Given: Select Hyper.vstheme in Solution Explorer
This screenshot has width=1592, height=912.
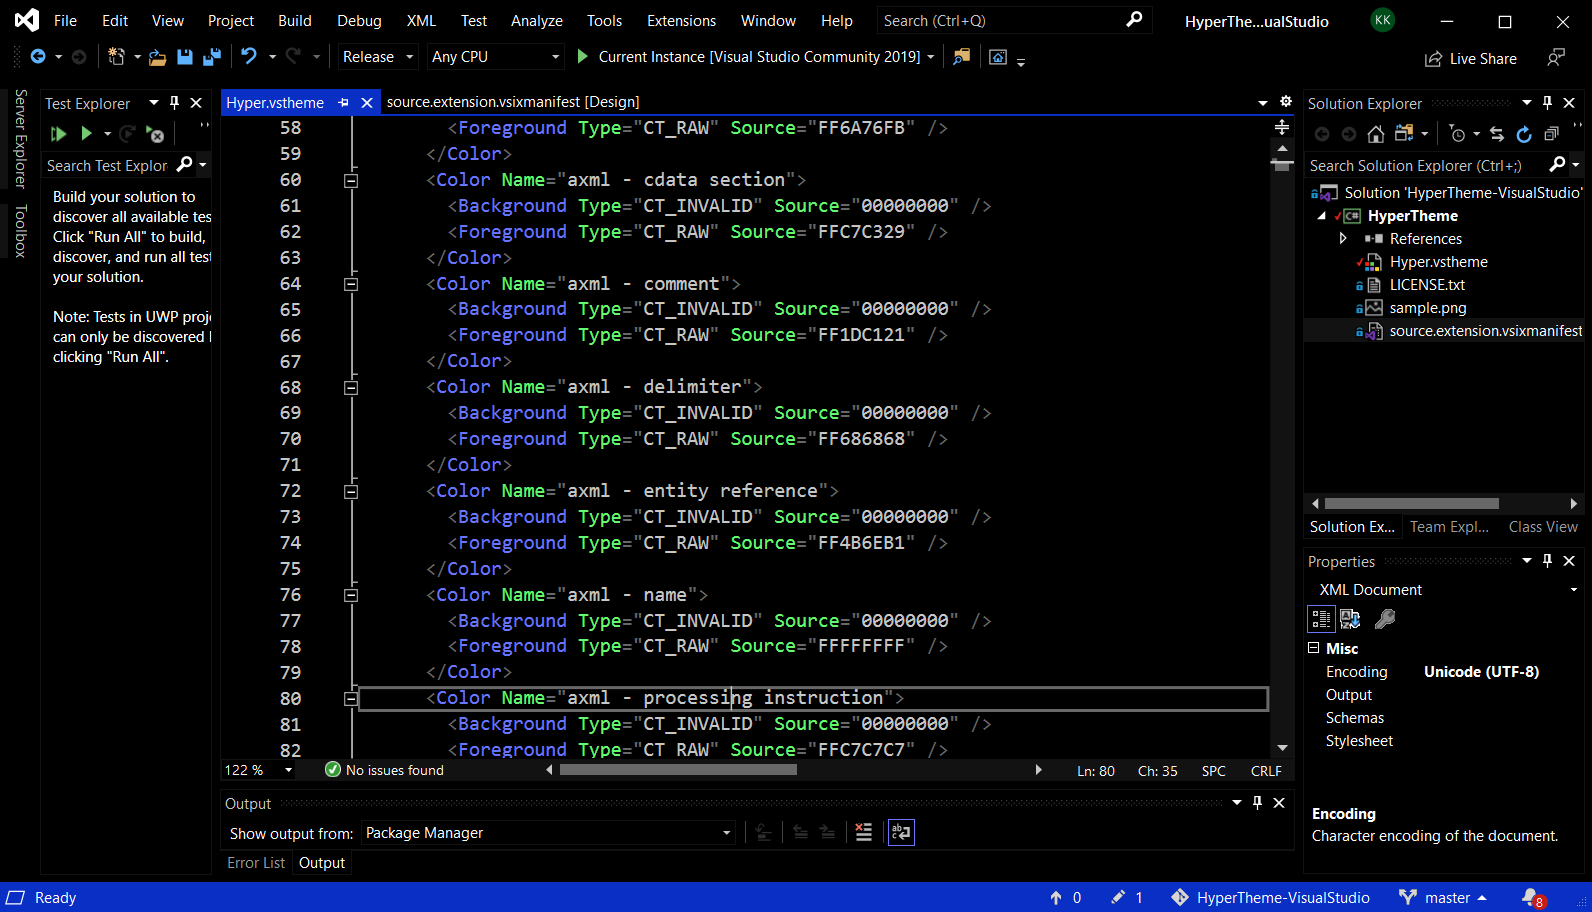Looking at the screenshot, I should 1438,262.
